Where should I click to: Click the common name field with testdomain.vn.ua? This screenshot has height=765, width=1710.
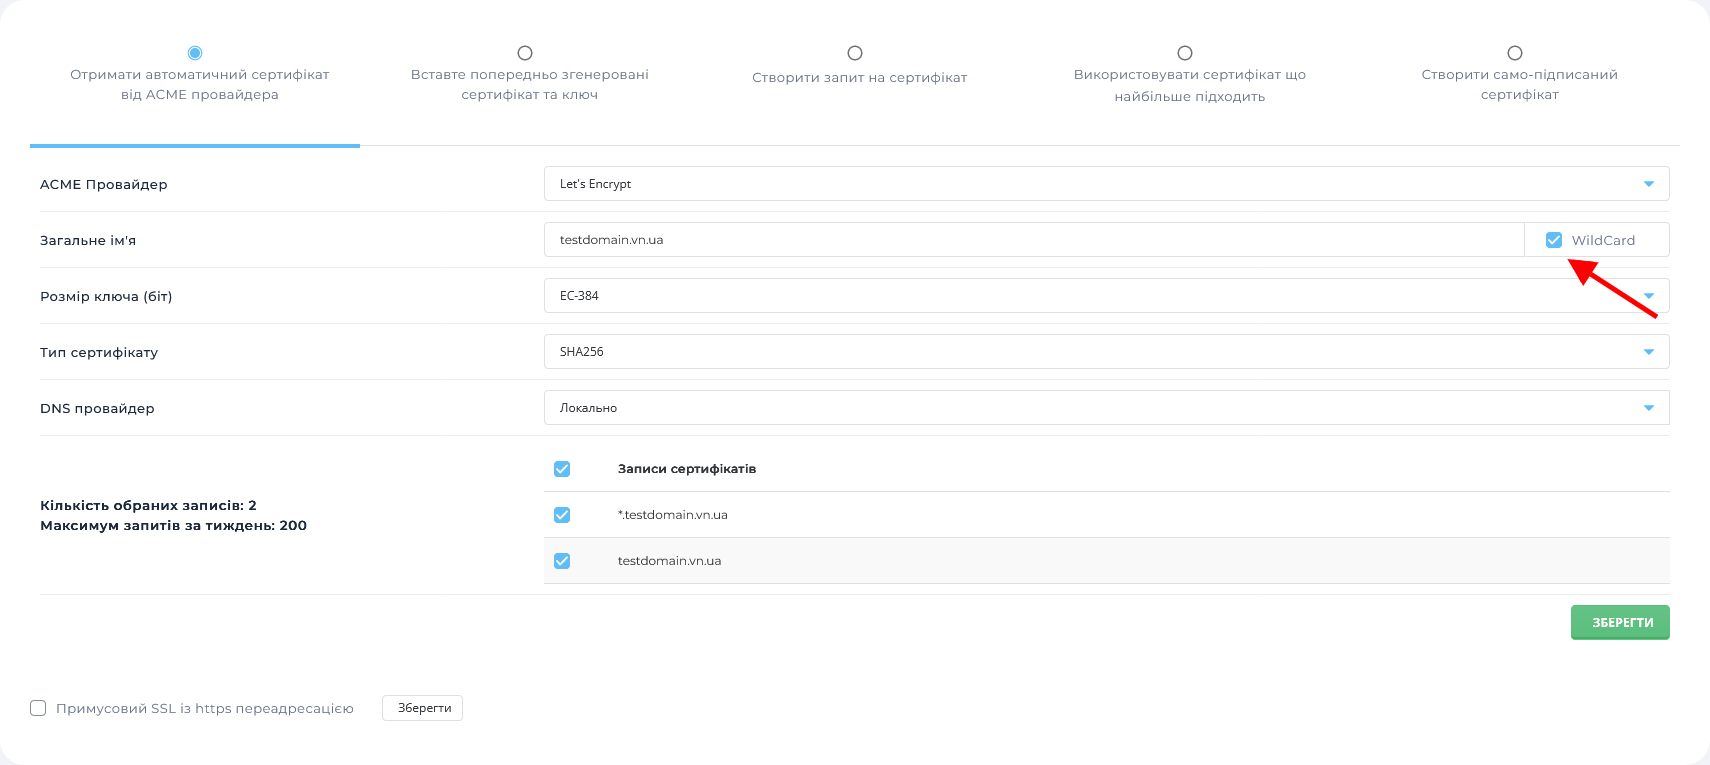point(1034,240)
